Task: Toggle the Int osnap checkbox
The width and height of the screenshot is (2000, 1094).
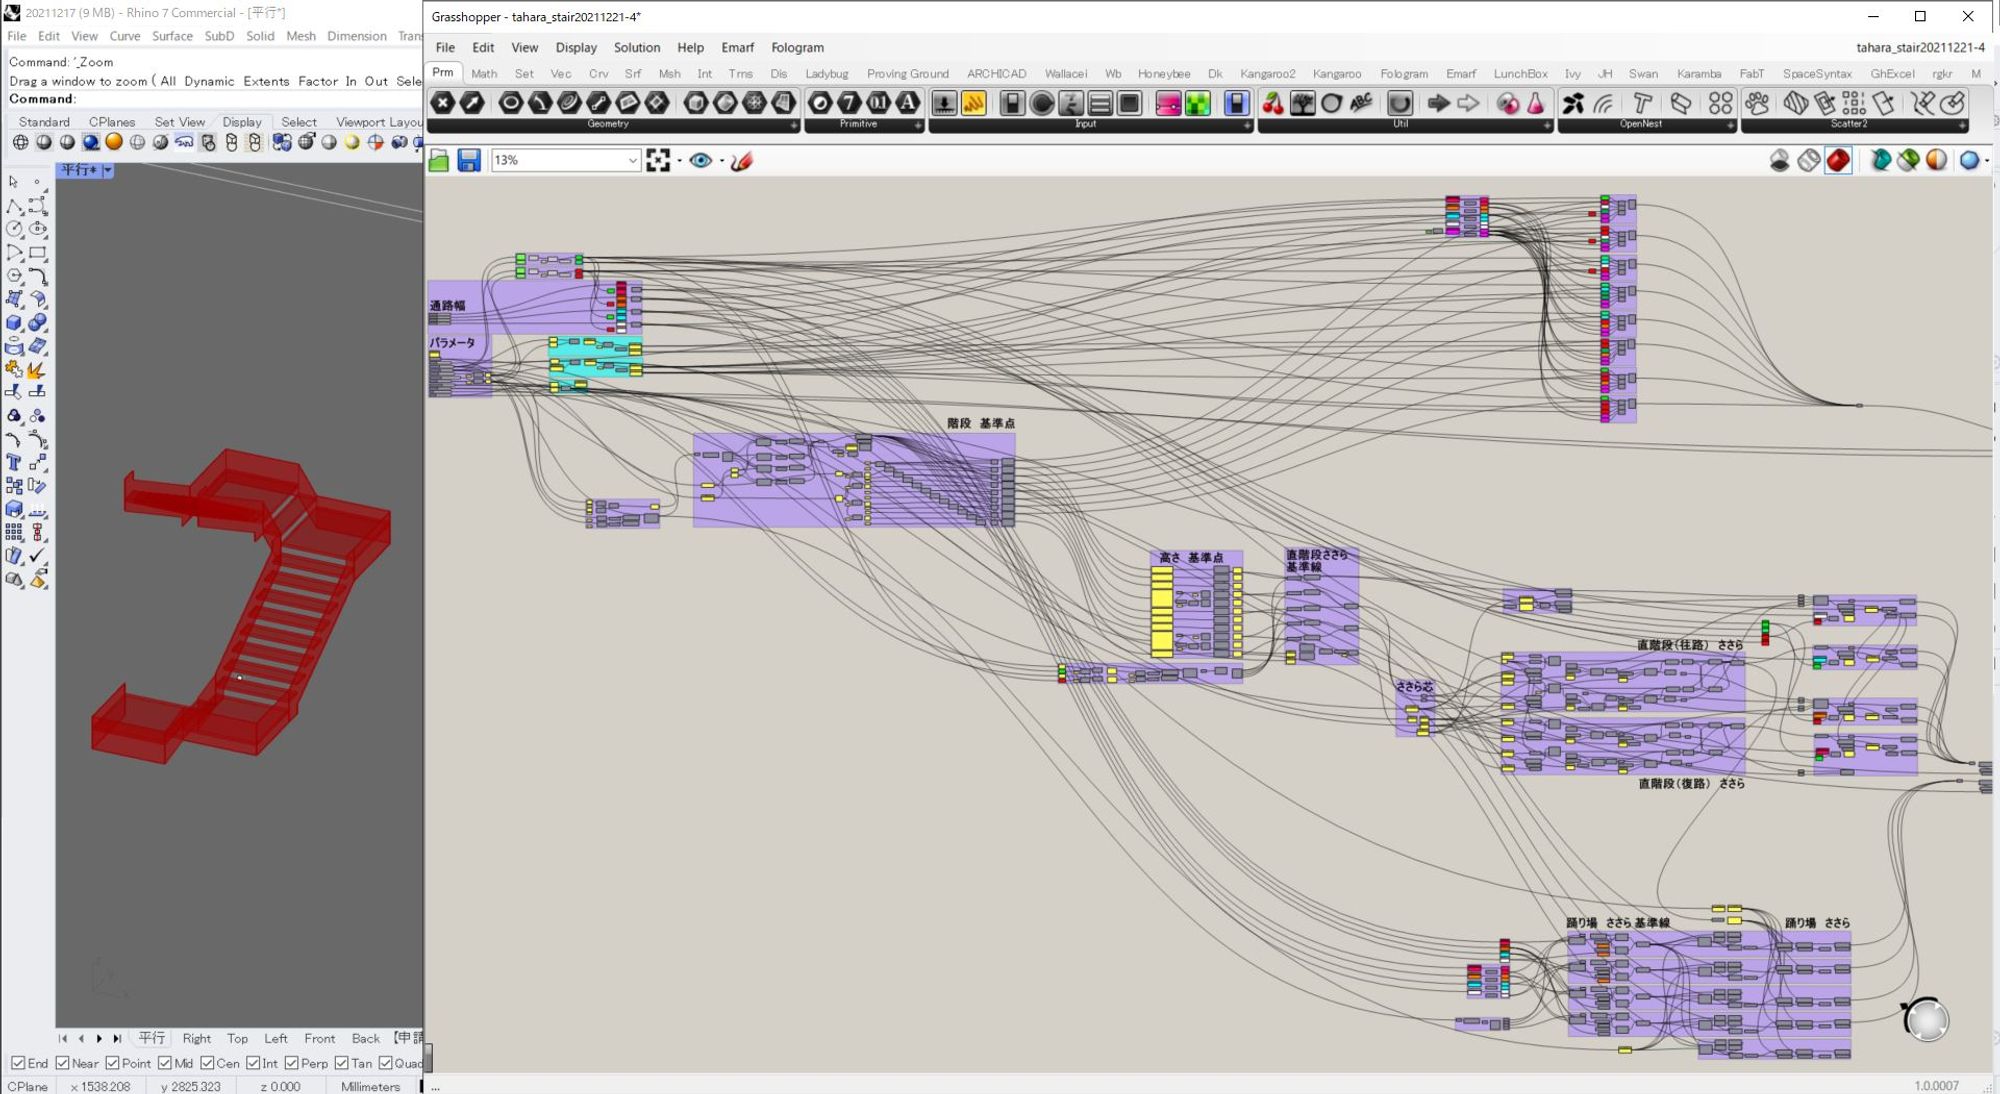Action: click(x=253, y=1063)
